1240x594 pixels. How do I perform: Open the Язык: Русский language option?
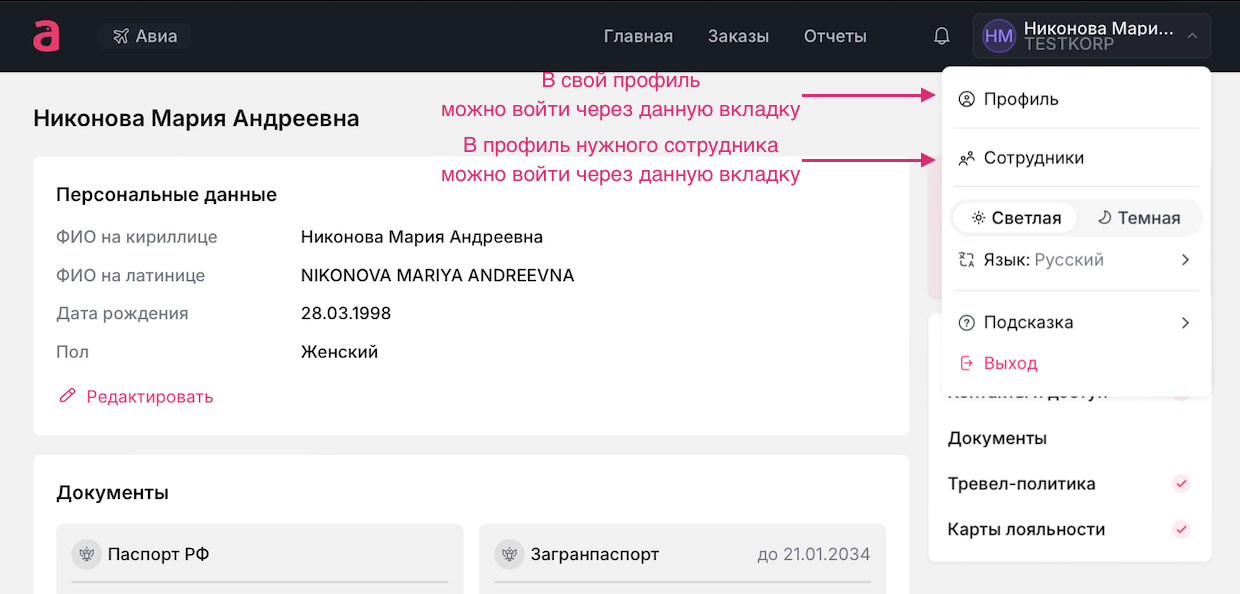1076,260
